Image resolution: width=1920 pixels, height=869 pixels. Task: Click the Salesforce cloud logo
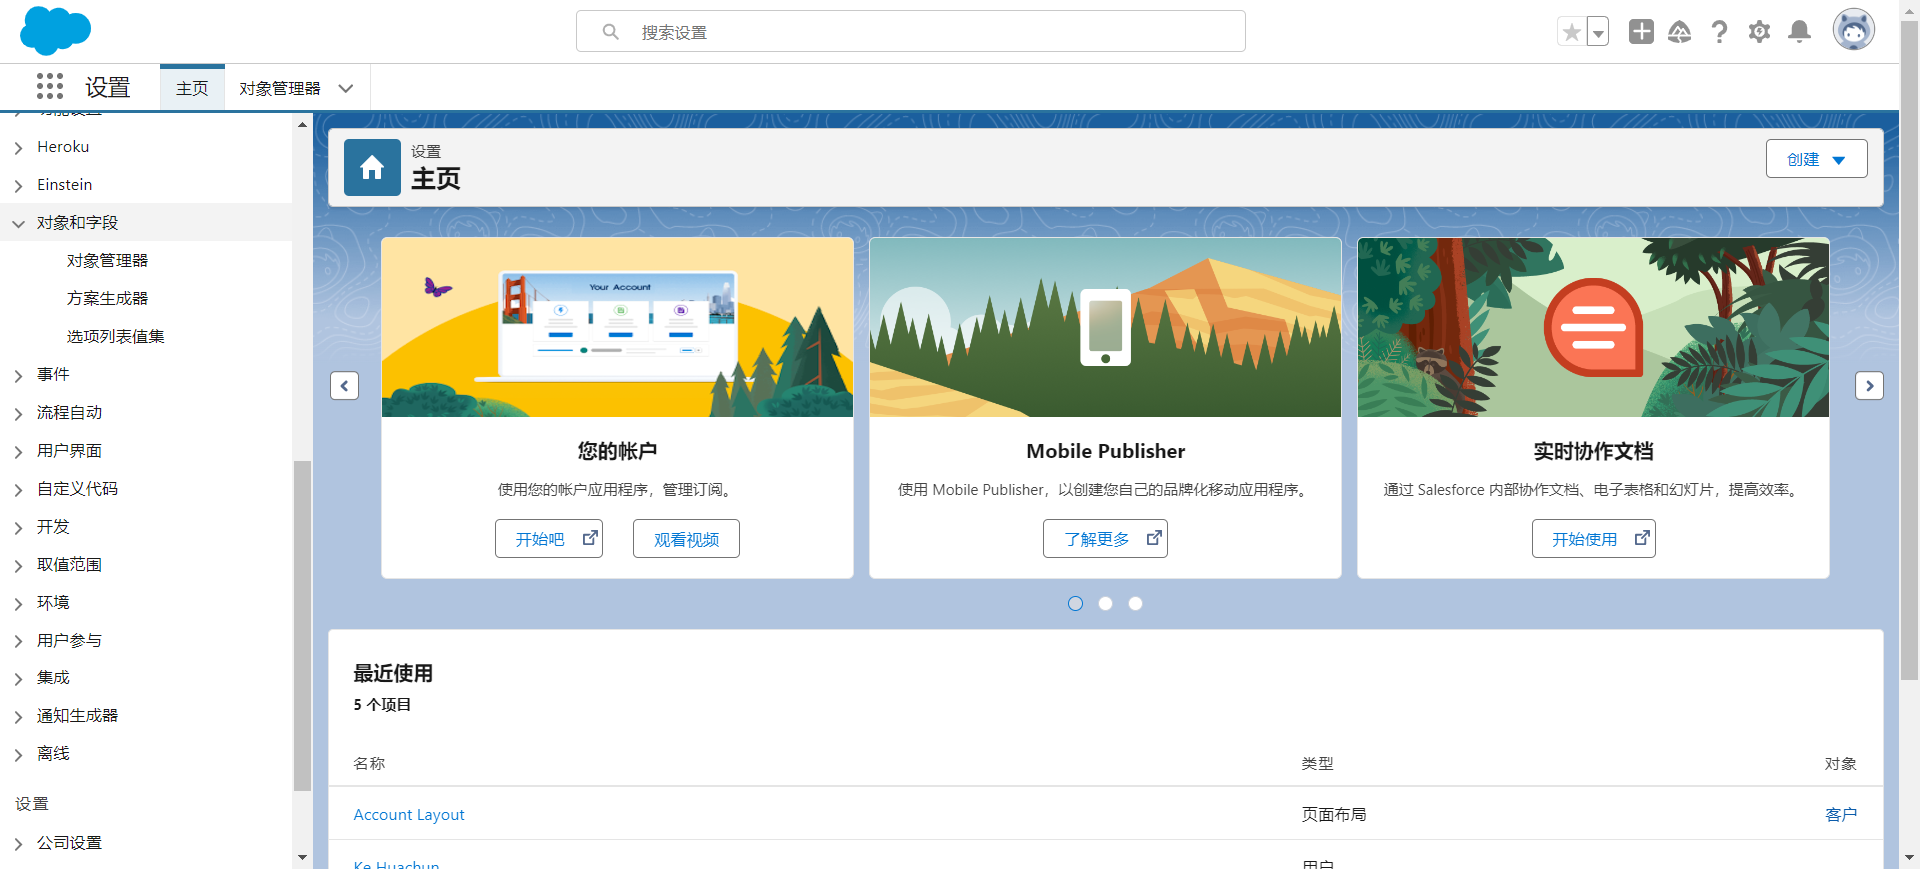click(x=55, y=30)
